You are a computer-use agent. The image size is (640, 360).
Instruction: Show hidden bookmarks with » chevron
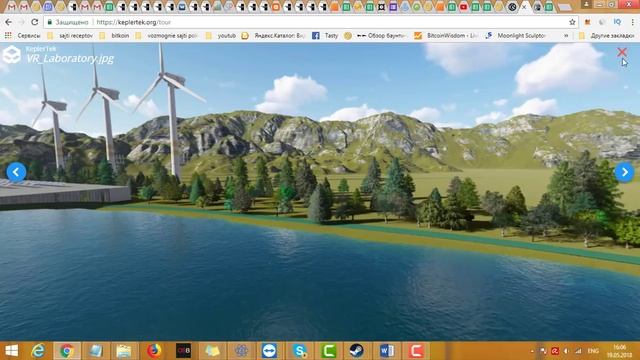point(566,36)
